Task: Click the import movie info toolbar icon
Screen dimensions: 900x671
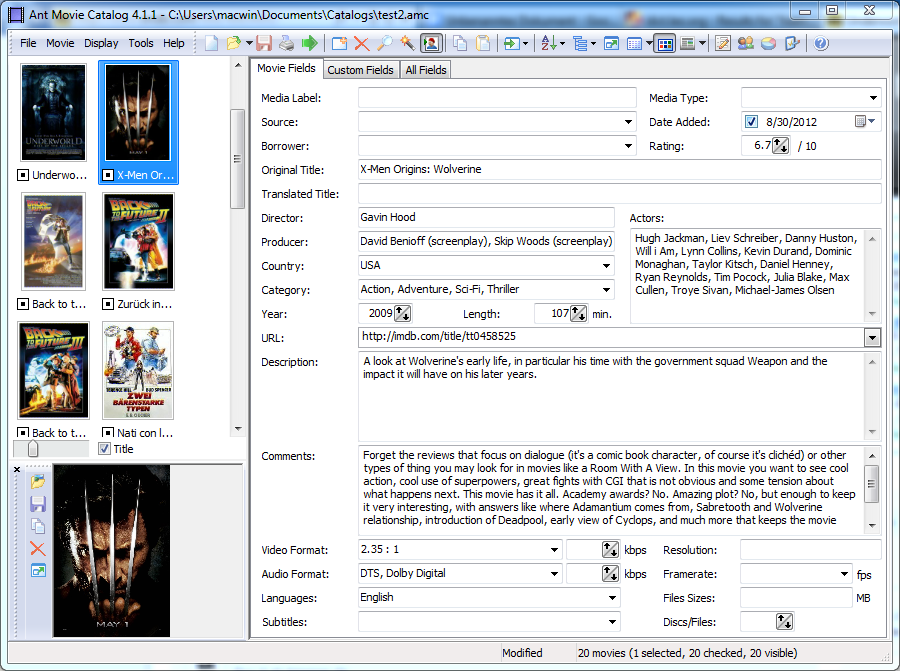Action: [x=511, y=44]
